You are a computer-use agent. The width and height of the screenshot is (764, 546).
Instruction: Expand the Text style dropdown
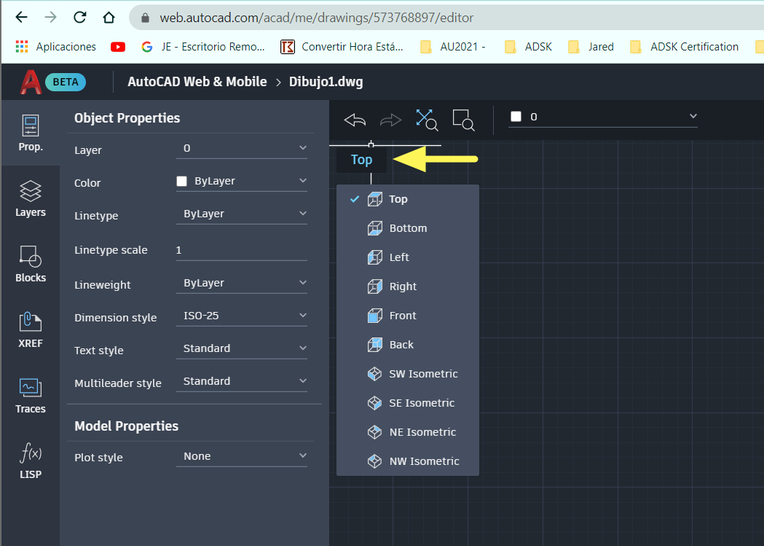[x=242, y=348]
